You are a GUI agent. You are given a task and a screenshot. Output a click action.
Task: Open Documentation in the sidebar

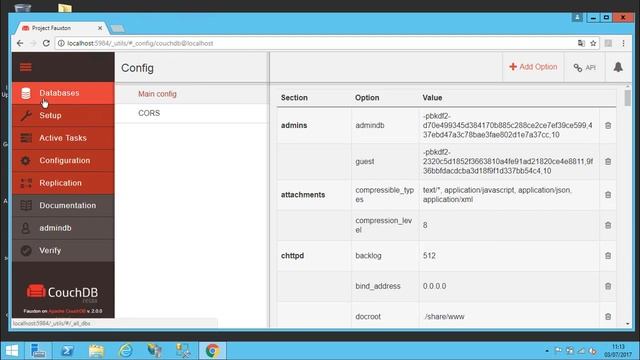tap(63, 205)
